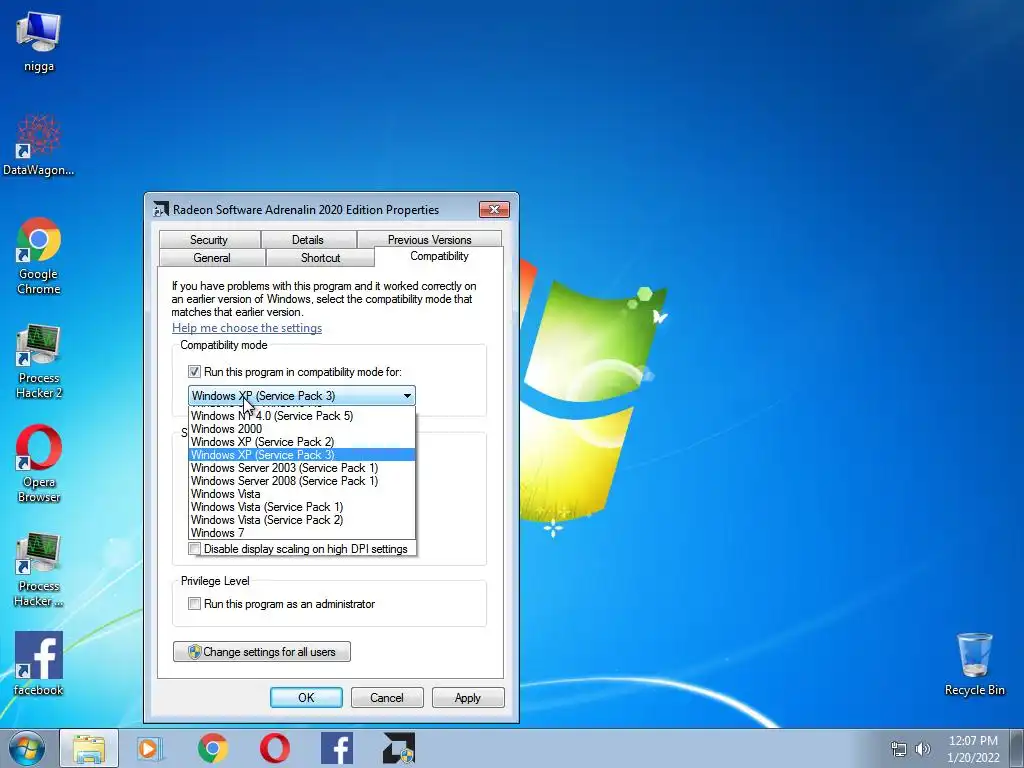Open AMD Radeon Software from taskbar
1024x768 pixels.
[399, 748]
